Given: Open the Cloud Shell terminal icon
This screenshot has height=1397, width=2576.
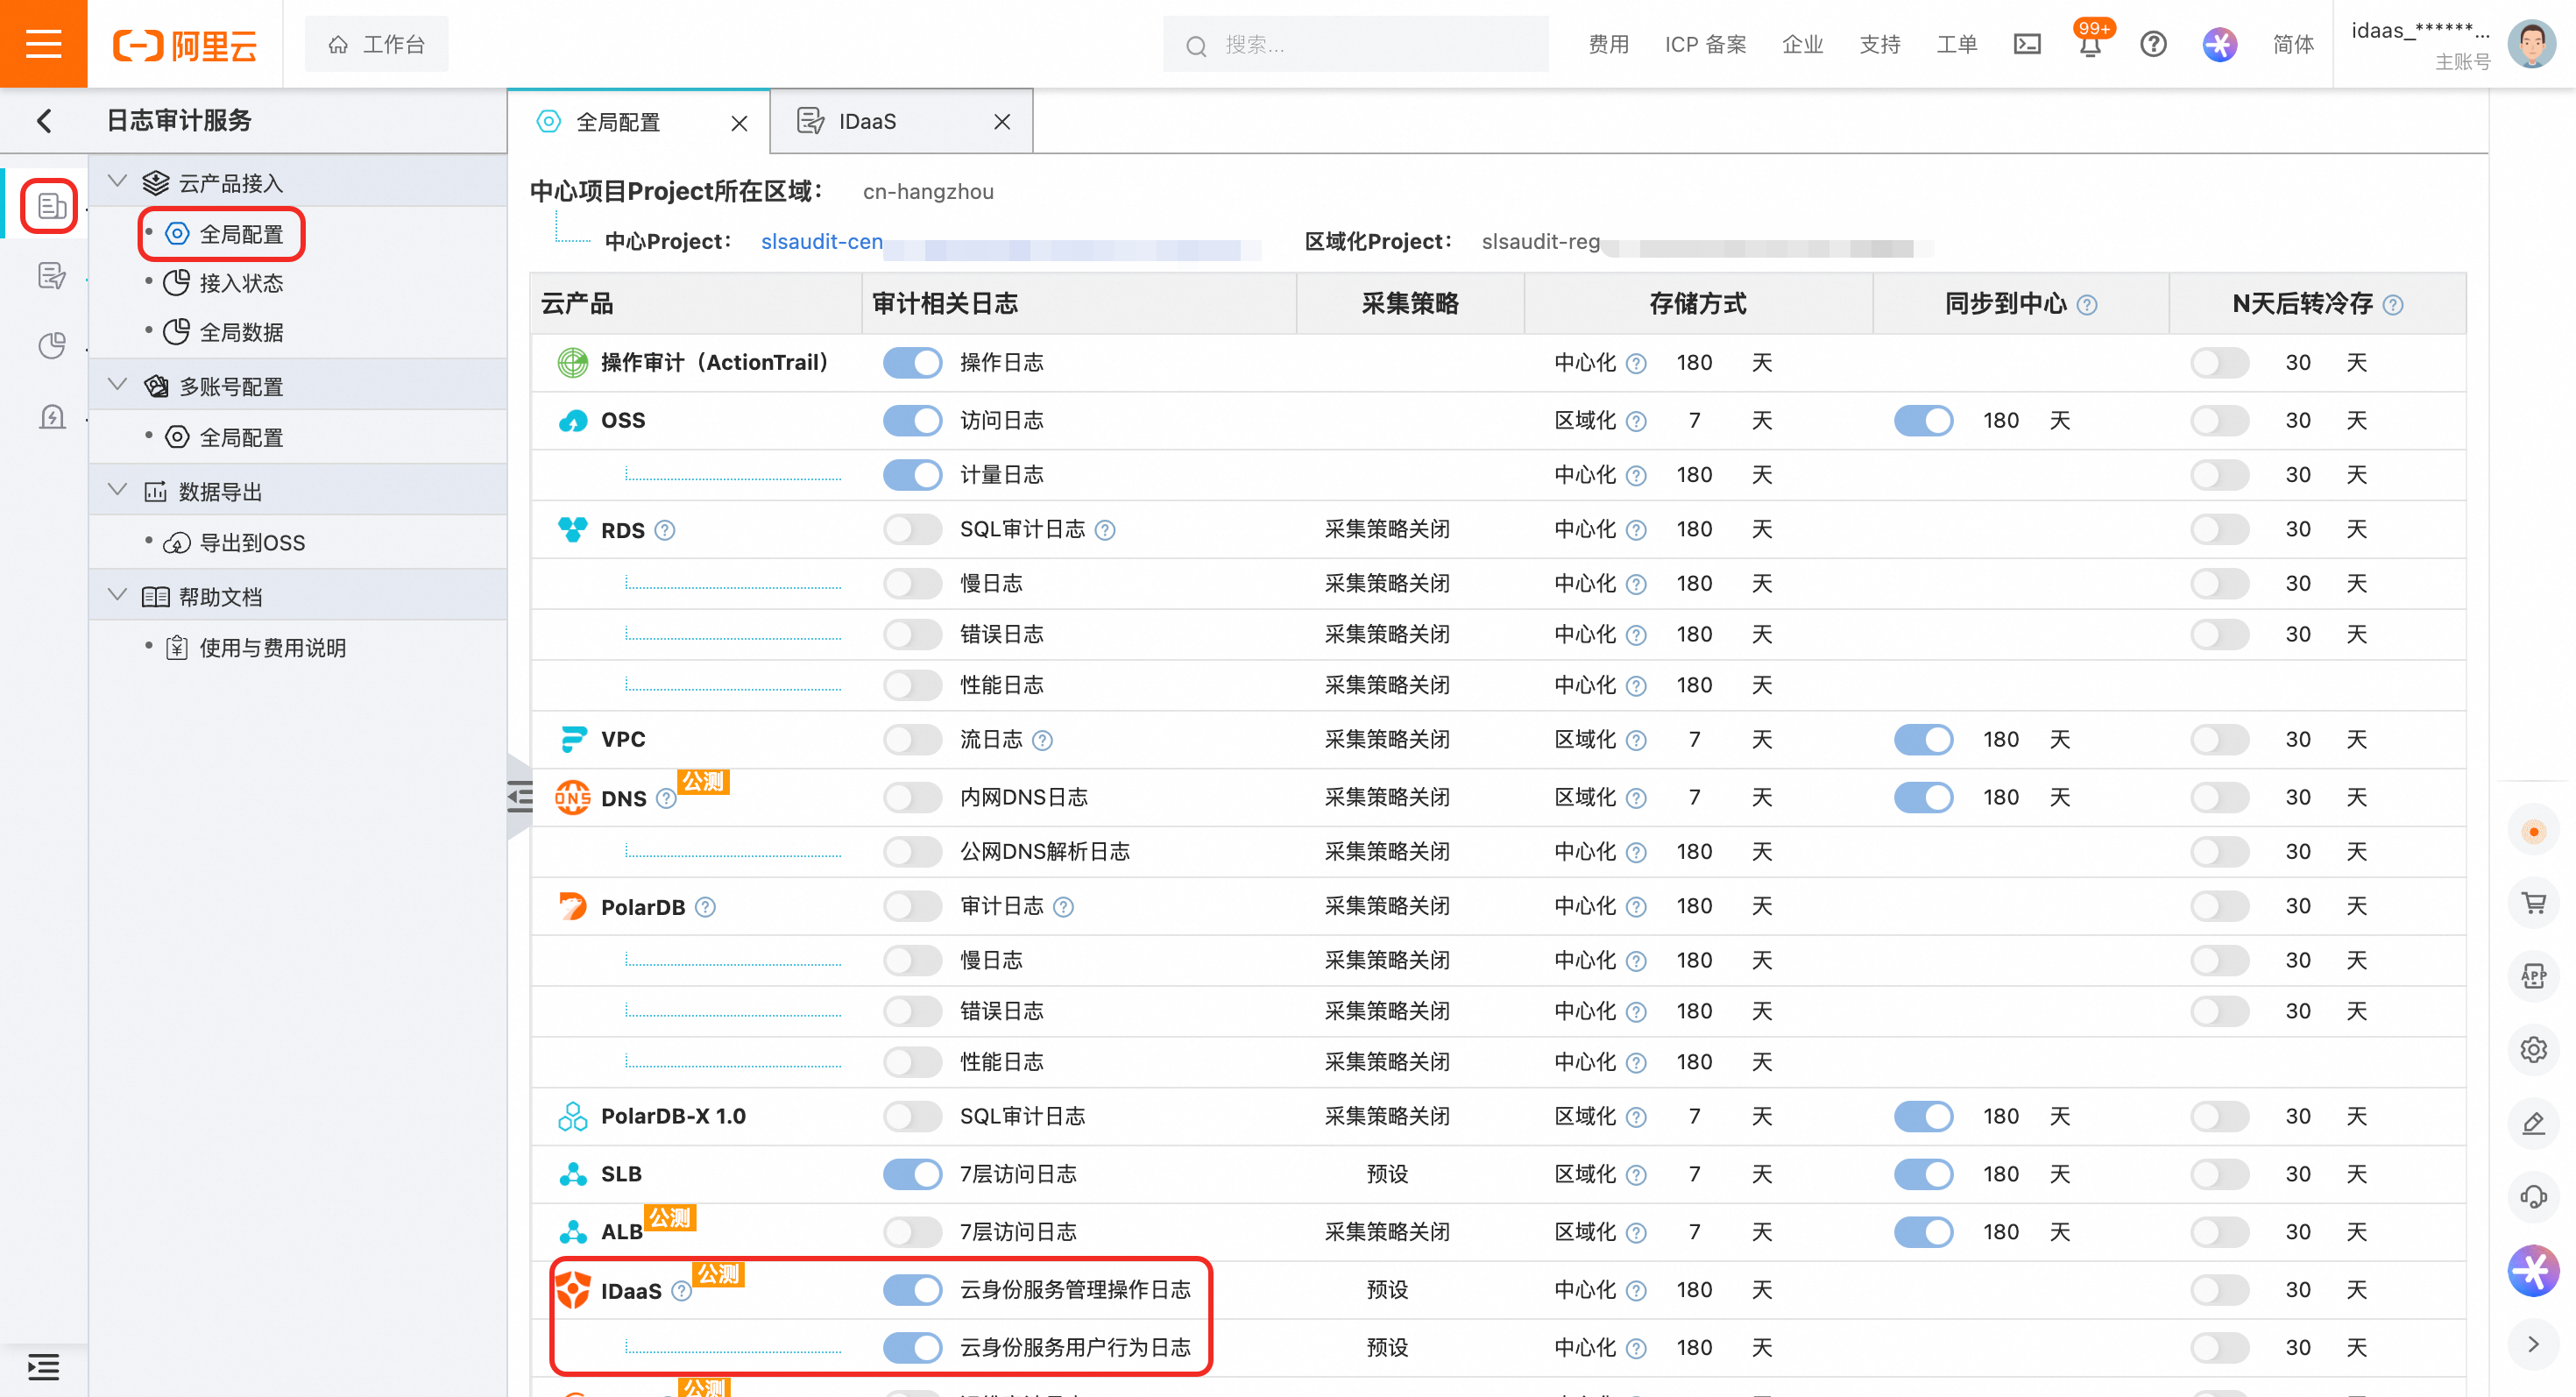Looking at the screenshot, I should click(x=2027, y=44).
